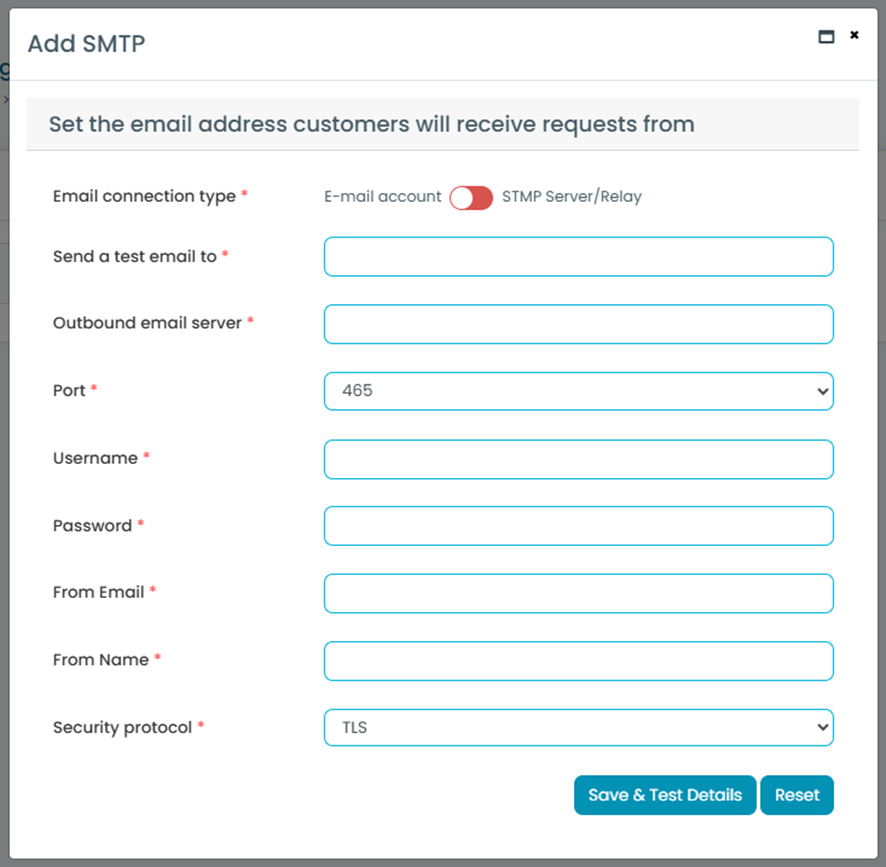Select the Password input field
This screenshot has height=867, width=886.
point(578,526)
